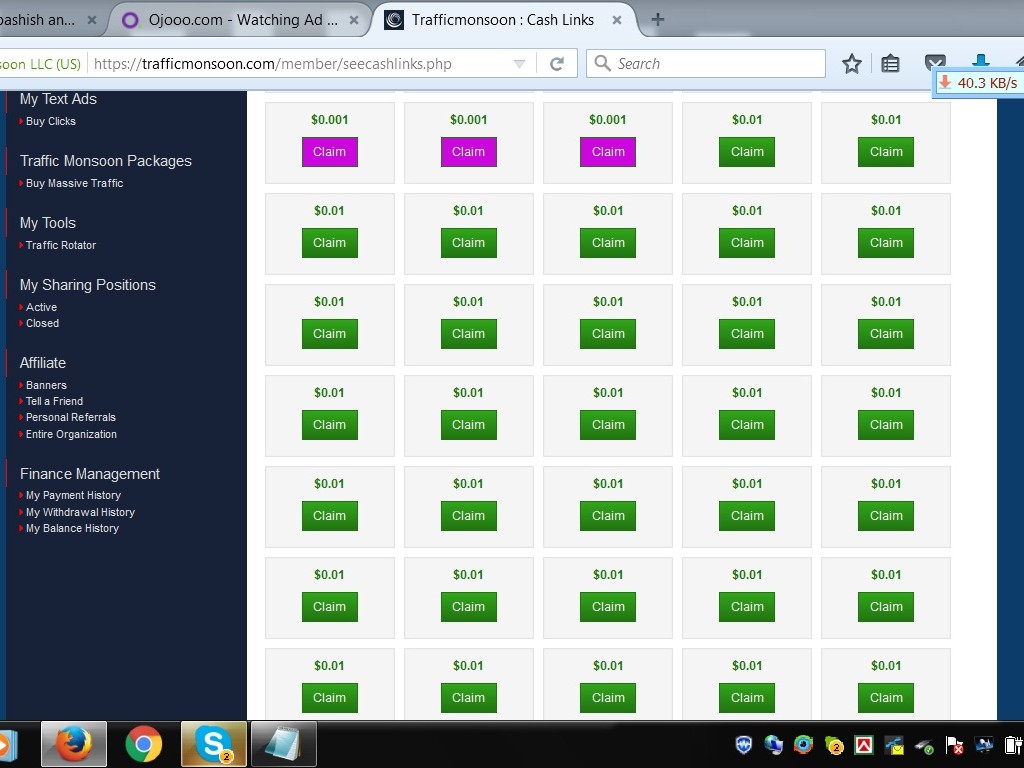Claim the first $0.01 link in top row

[x=747, y=152]
